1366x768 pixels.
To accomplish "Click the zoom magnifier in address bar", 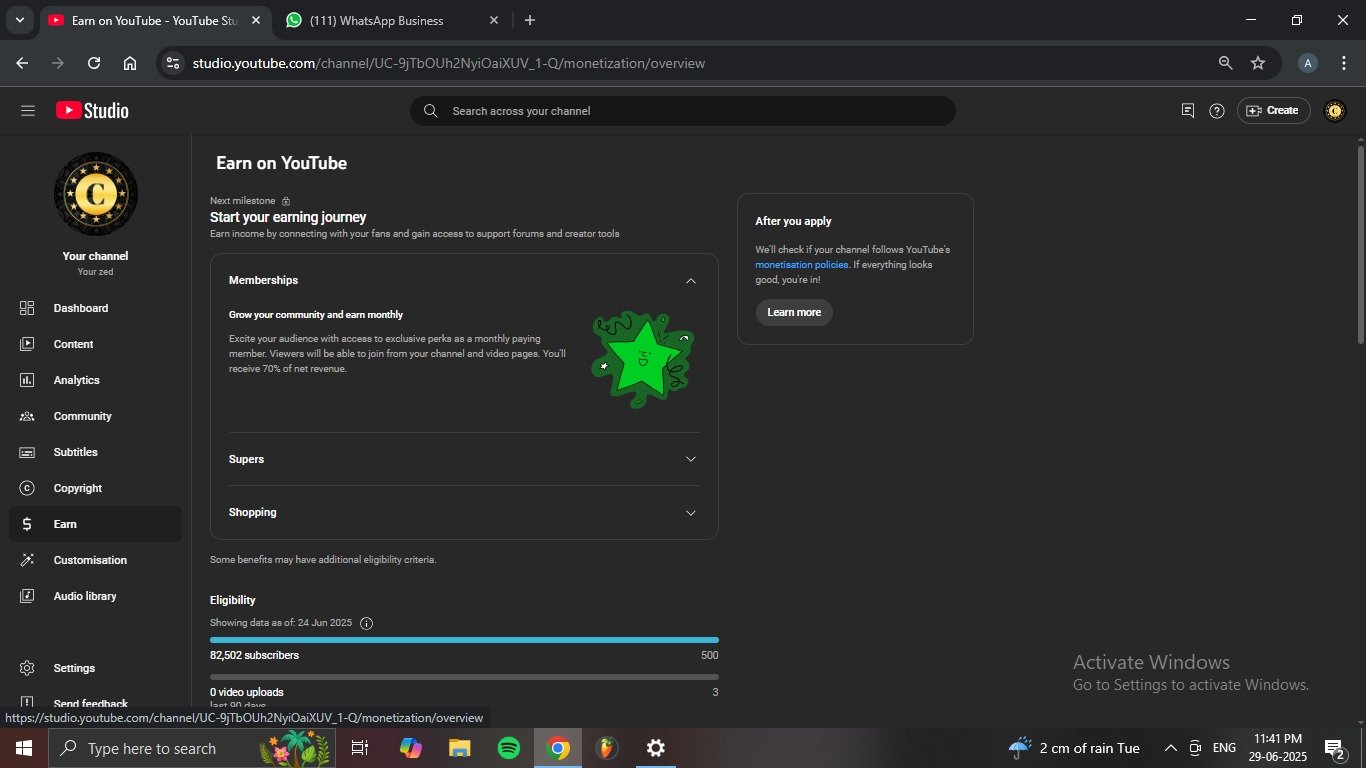I will pos(1225,63).
